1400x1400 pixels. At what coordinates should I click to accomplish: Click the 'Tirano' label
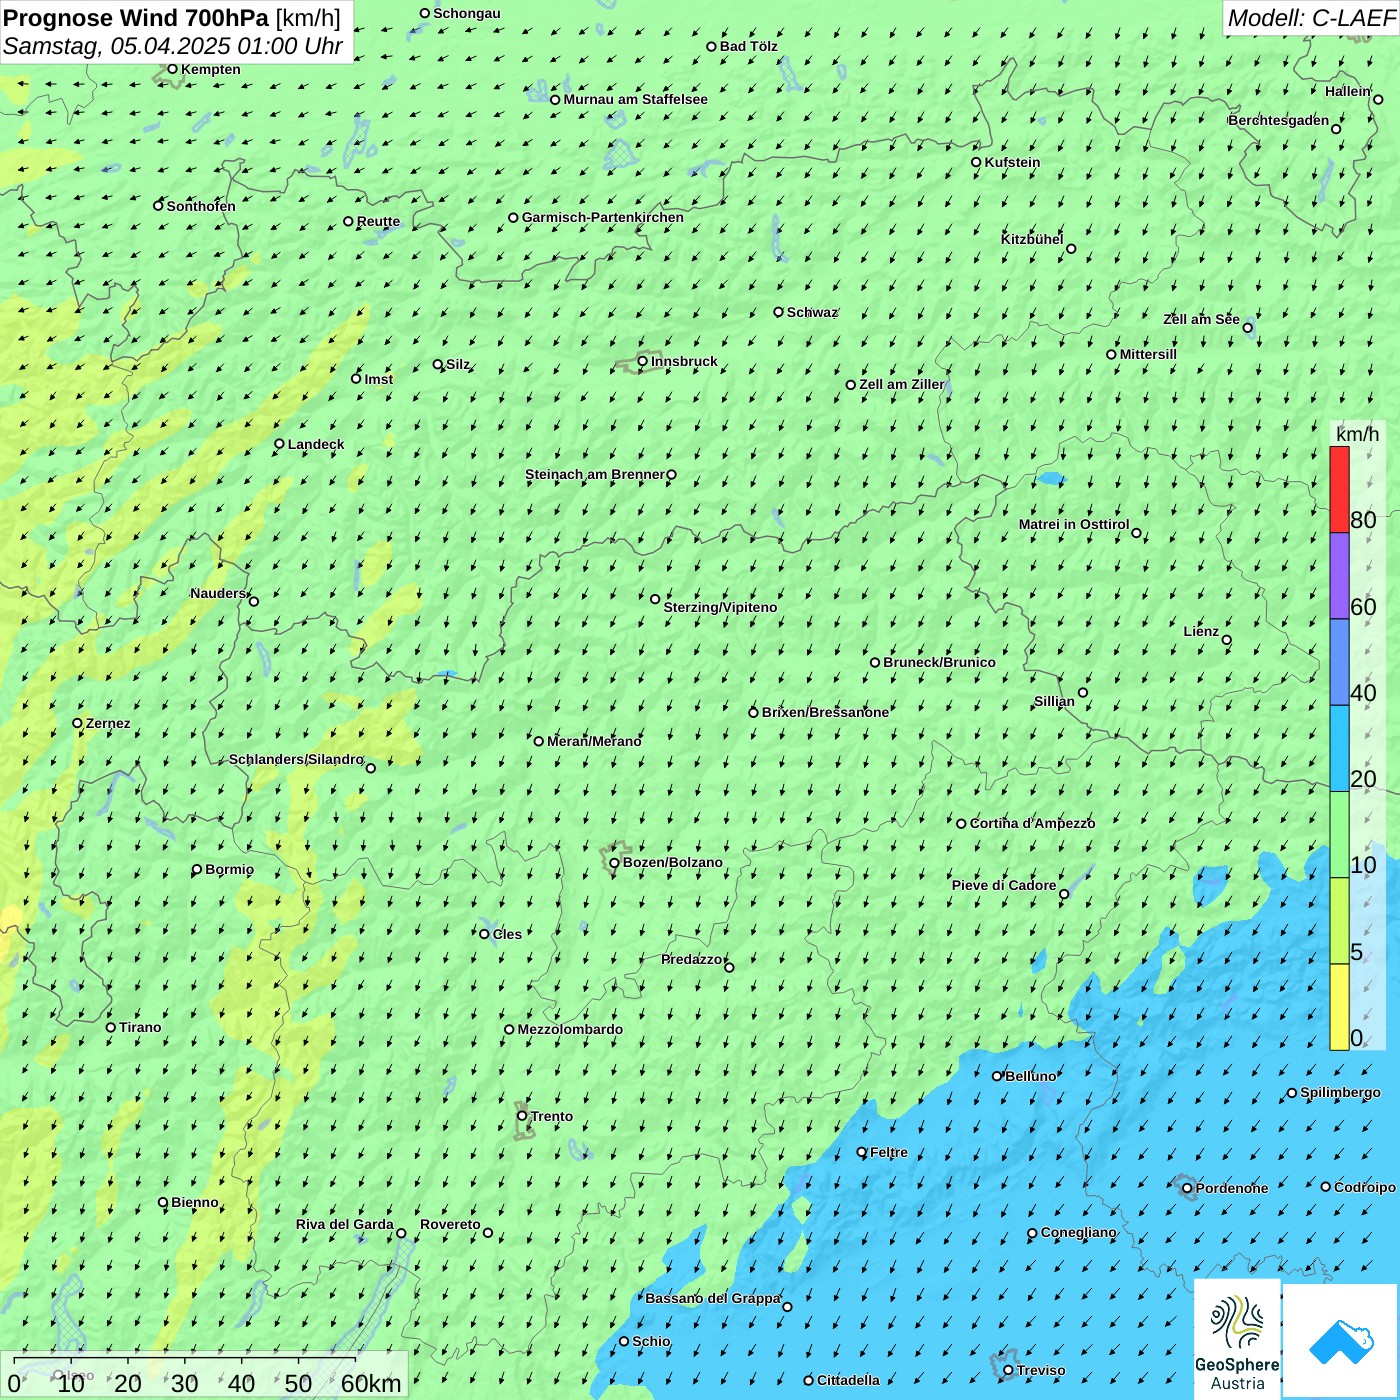[140, 1027]
